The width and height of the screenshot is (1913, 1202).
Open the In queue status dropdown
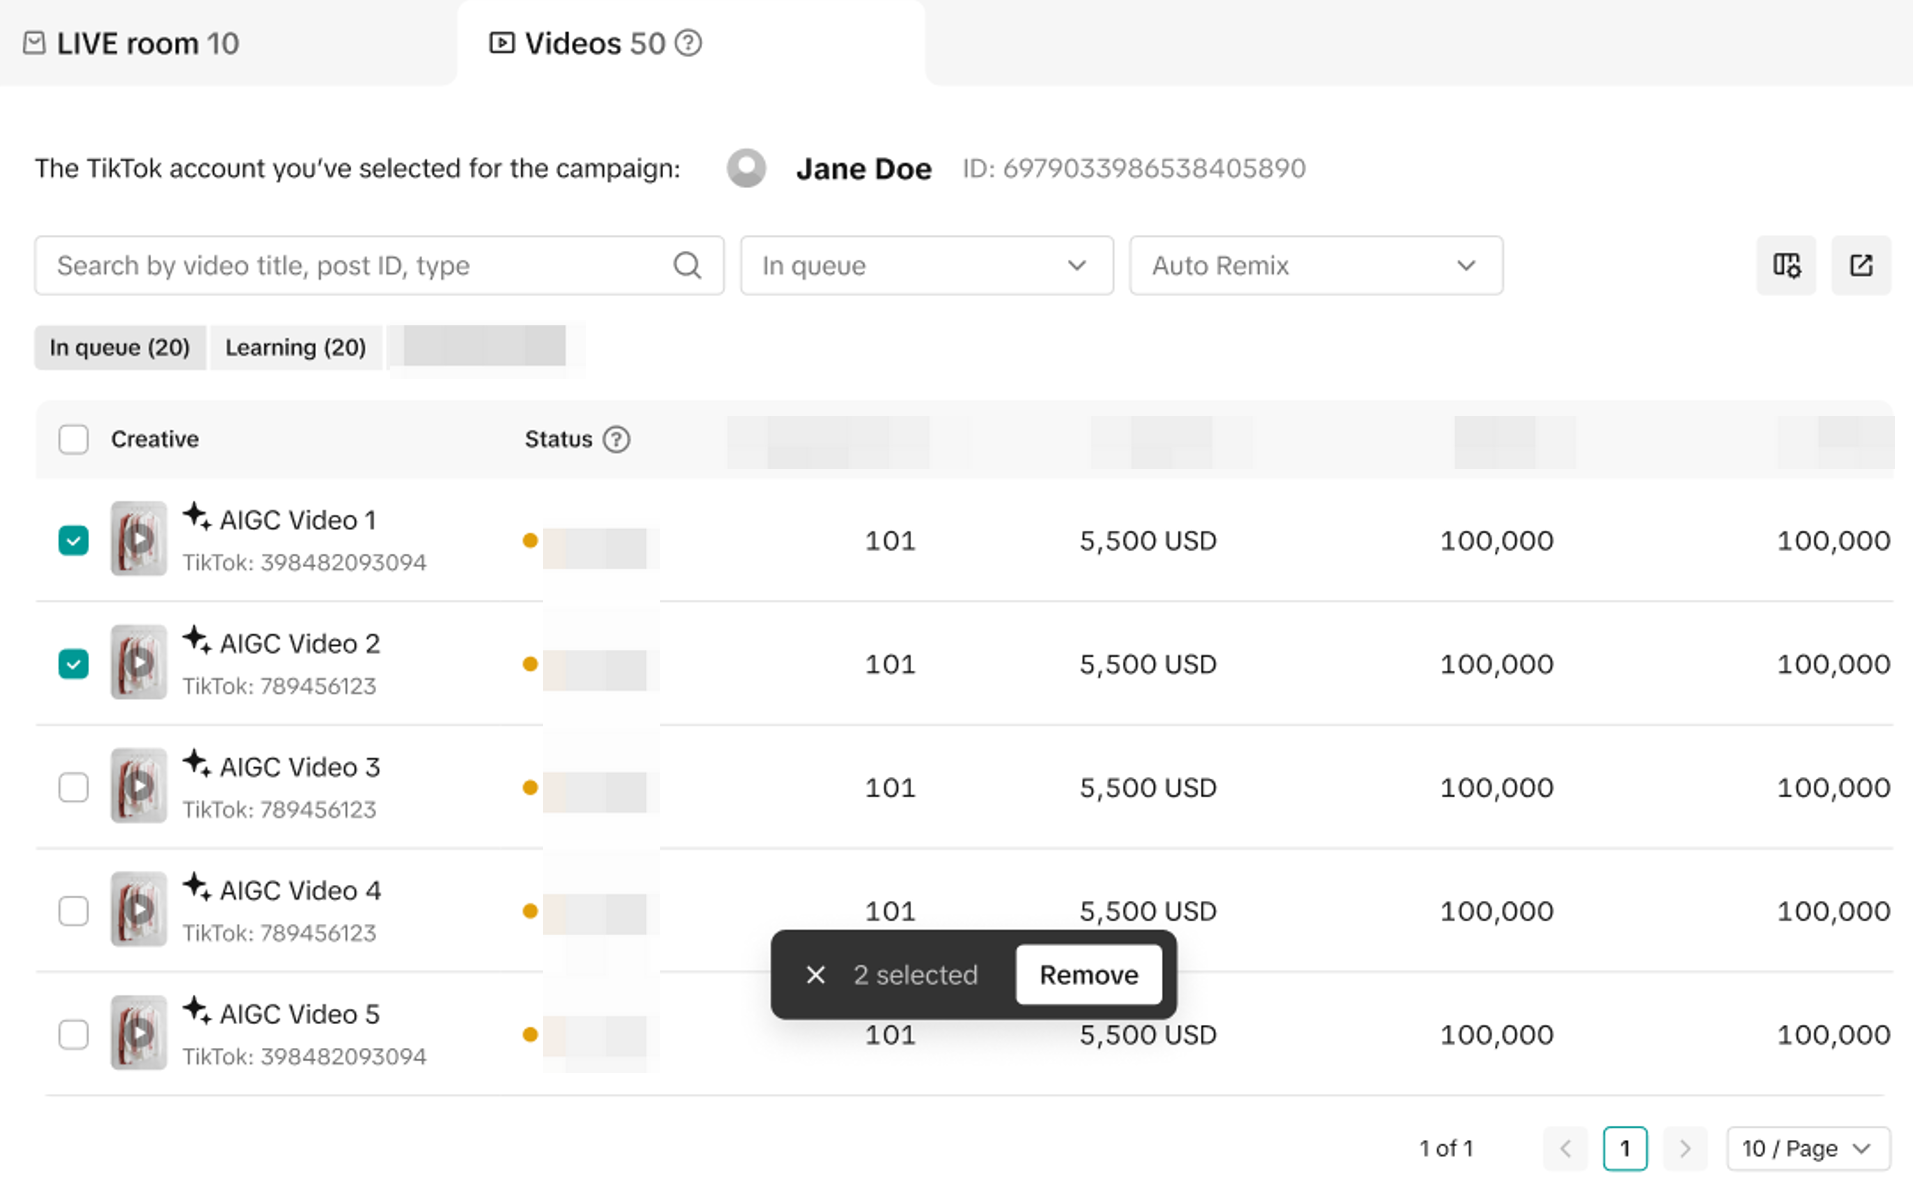click(x=926, y=265)
